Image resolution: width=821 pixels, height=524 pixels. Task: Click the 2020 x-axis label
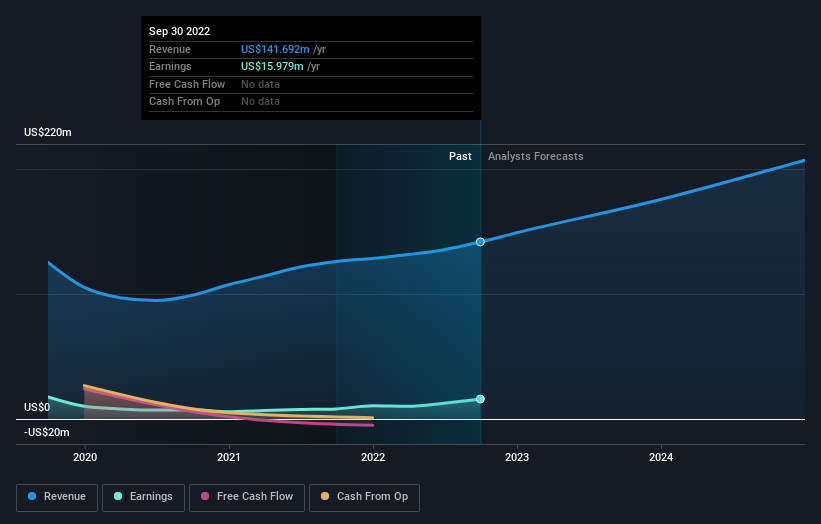[85, 457]
